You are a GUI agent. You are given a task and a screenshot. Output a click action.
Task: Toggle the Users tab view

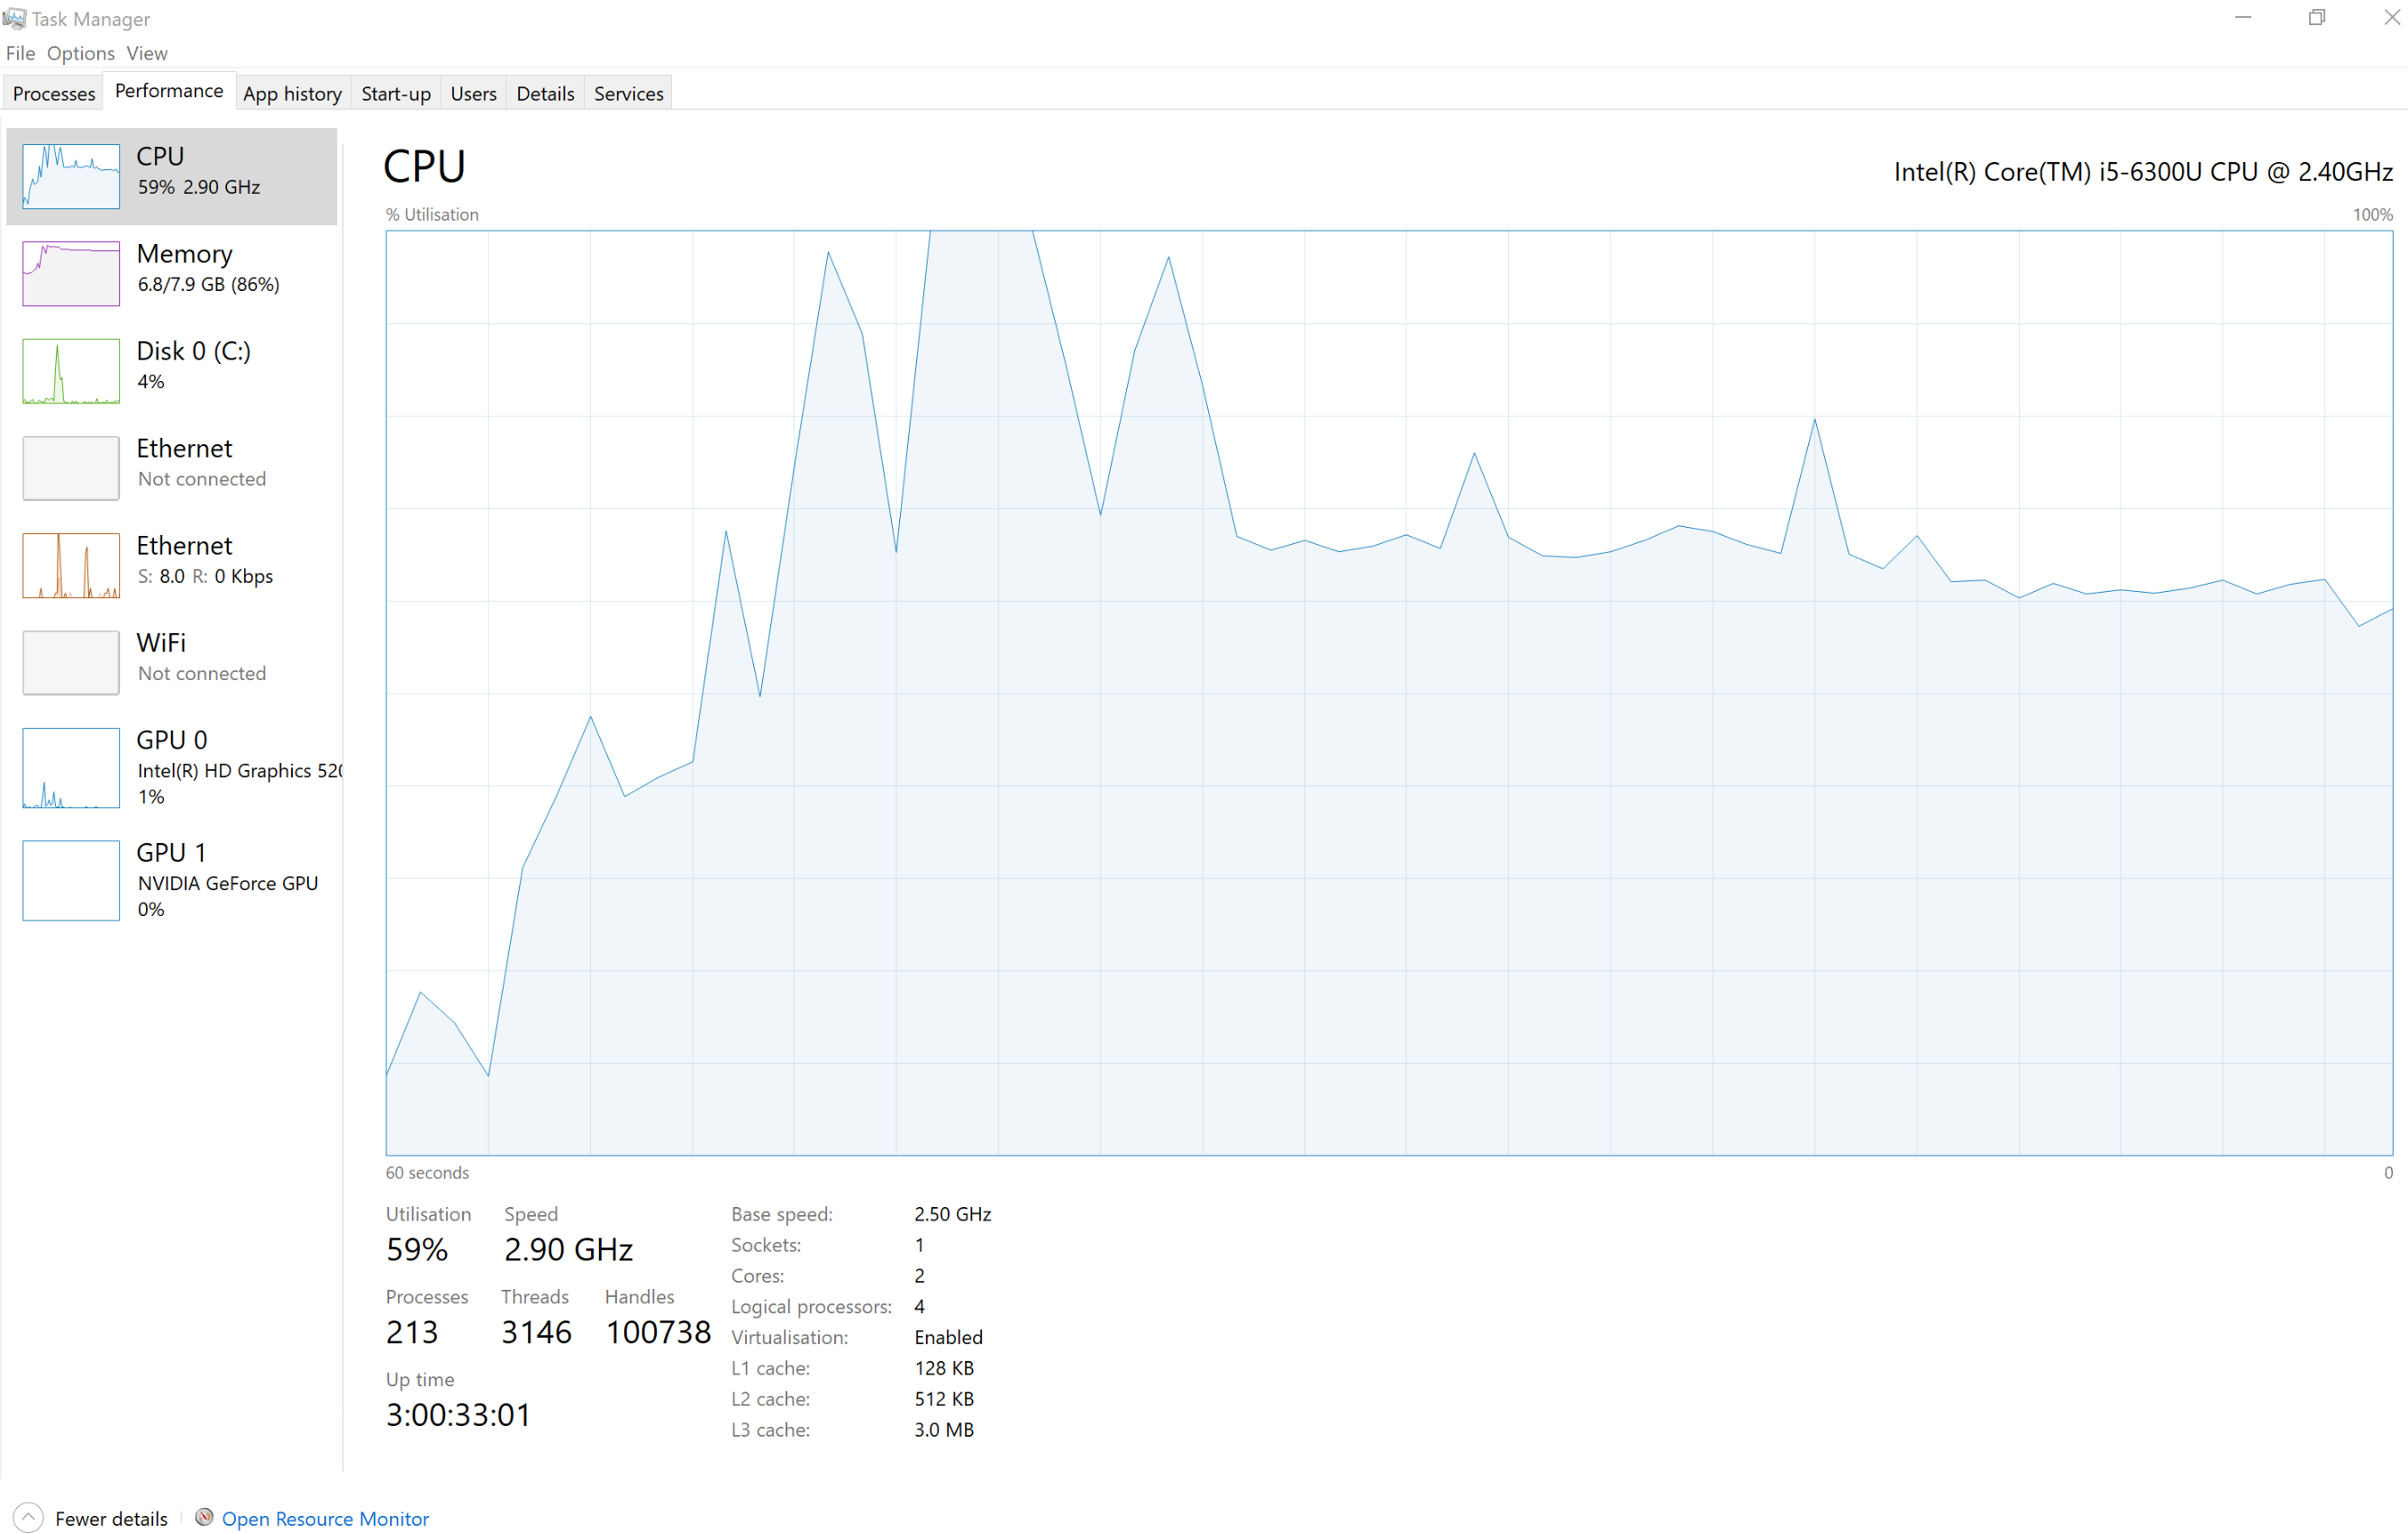tap(472, 91)
